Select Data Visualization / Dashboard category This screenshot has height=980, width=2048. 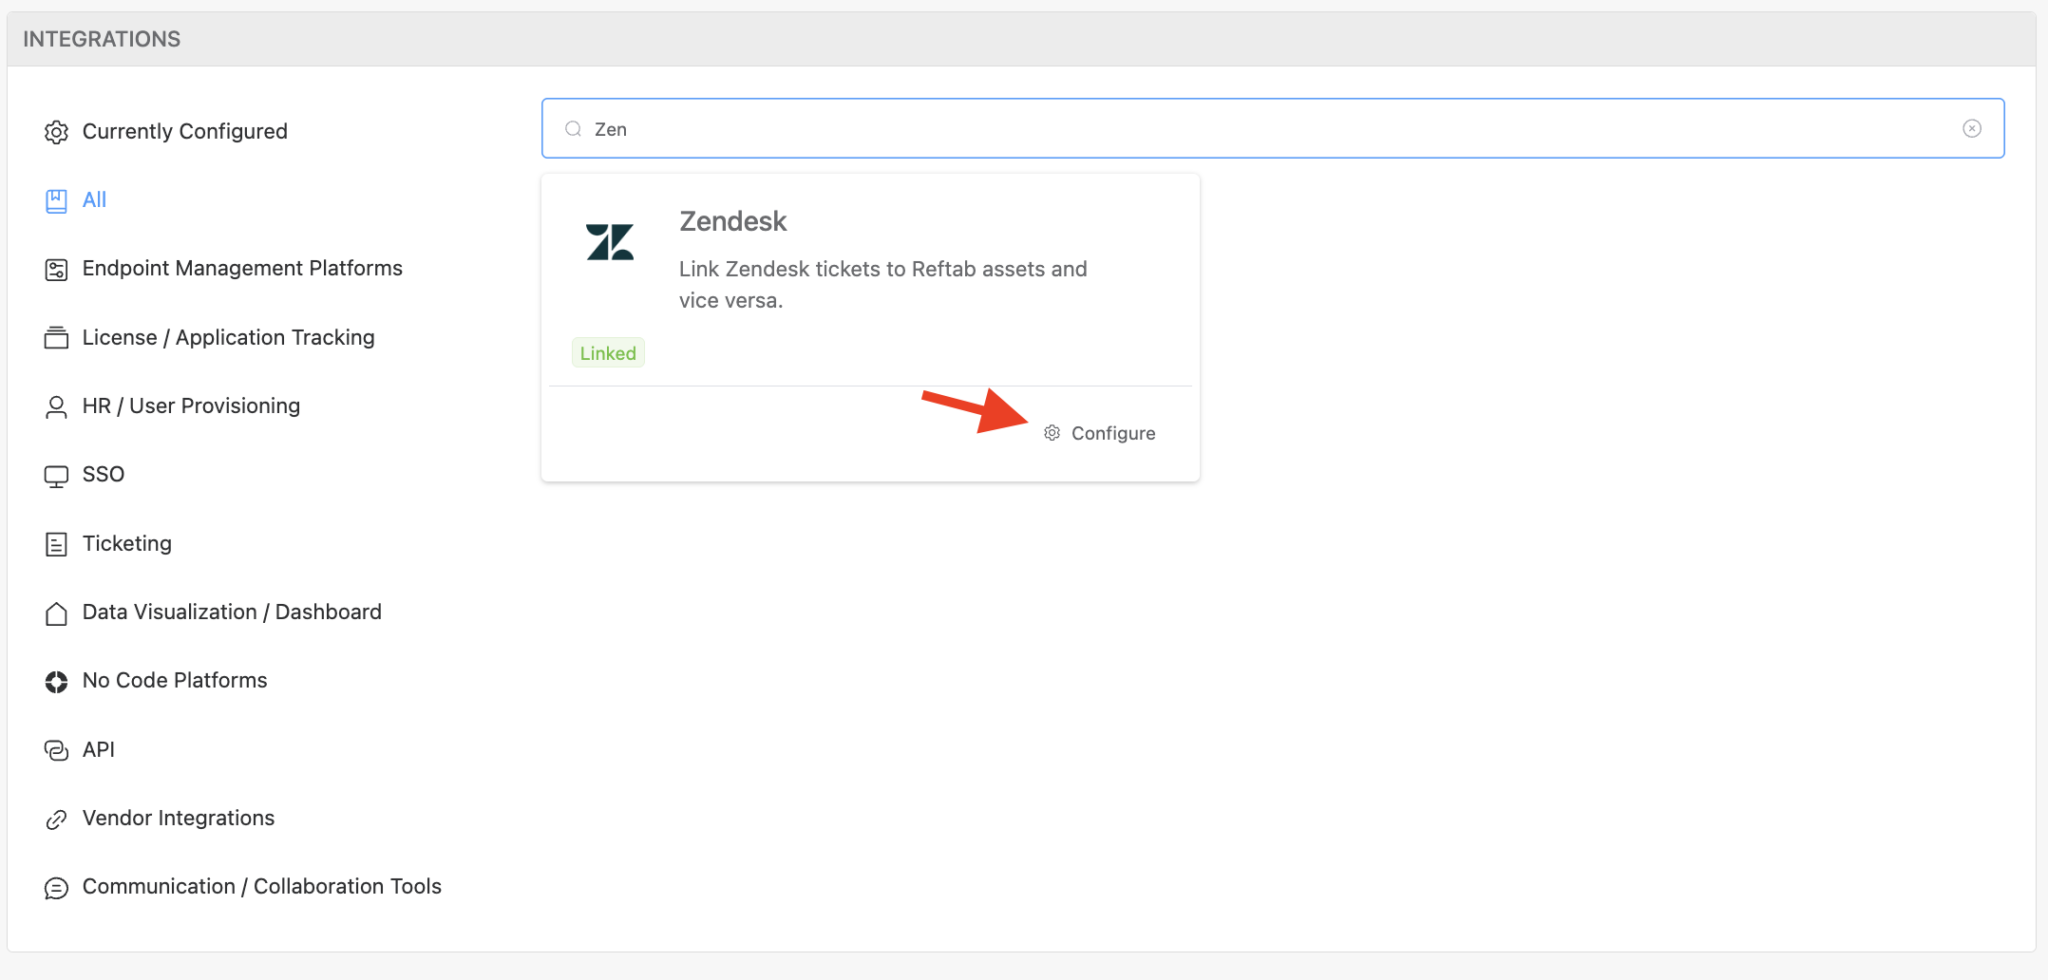click(231, 612)
